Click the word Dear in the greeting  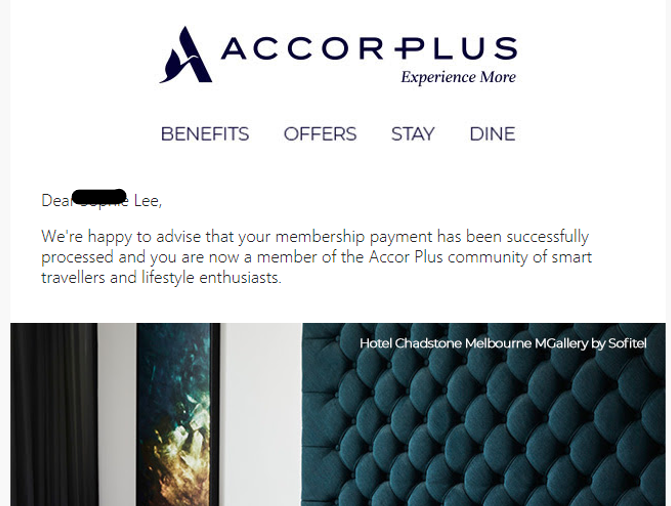[56, 200]
